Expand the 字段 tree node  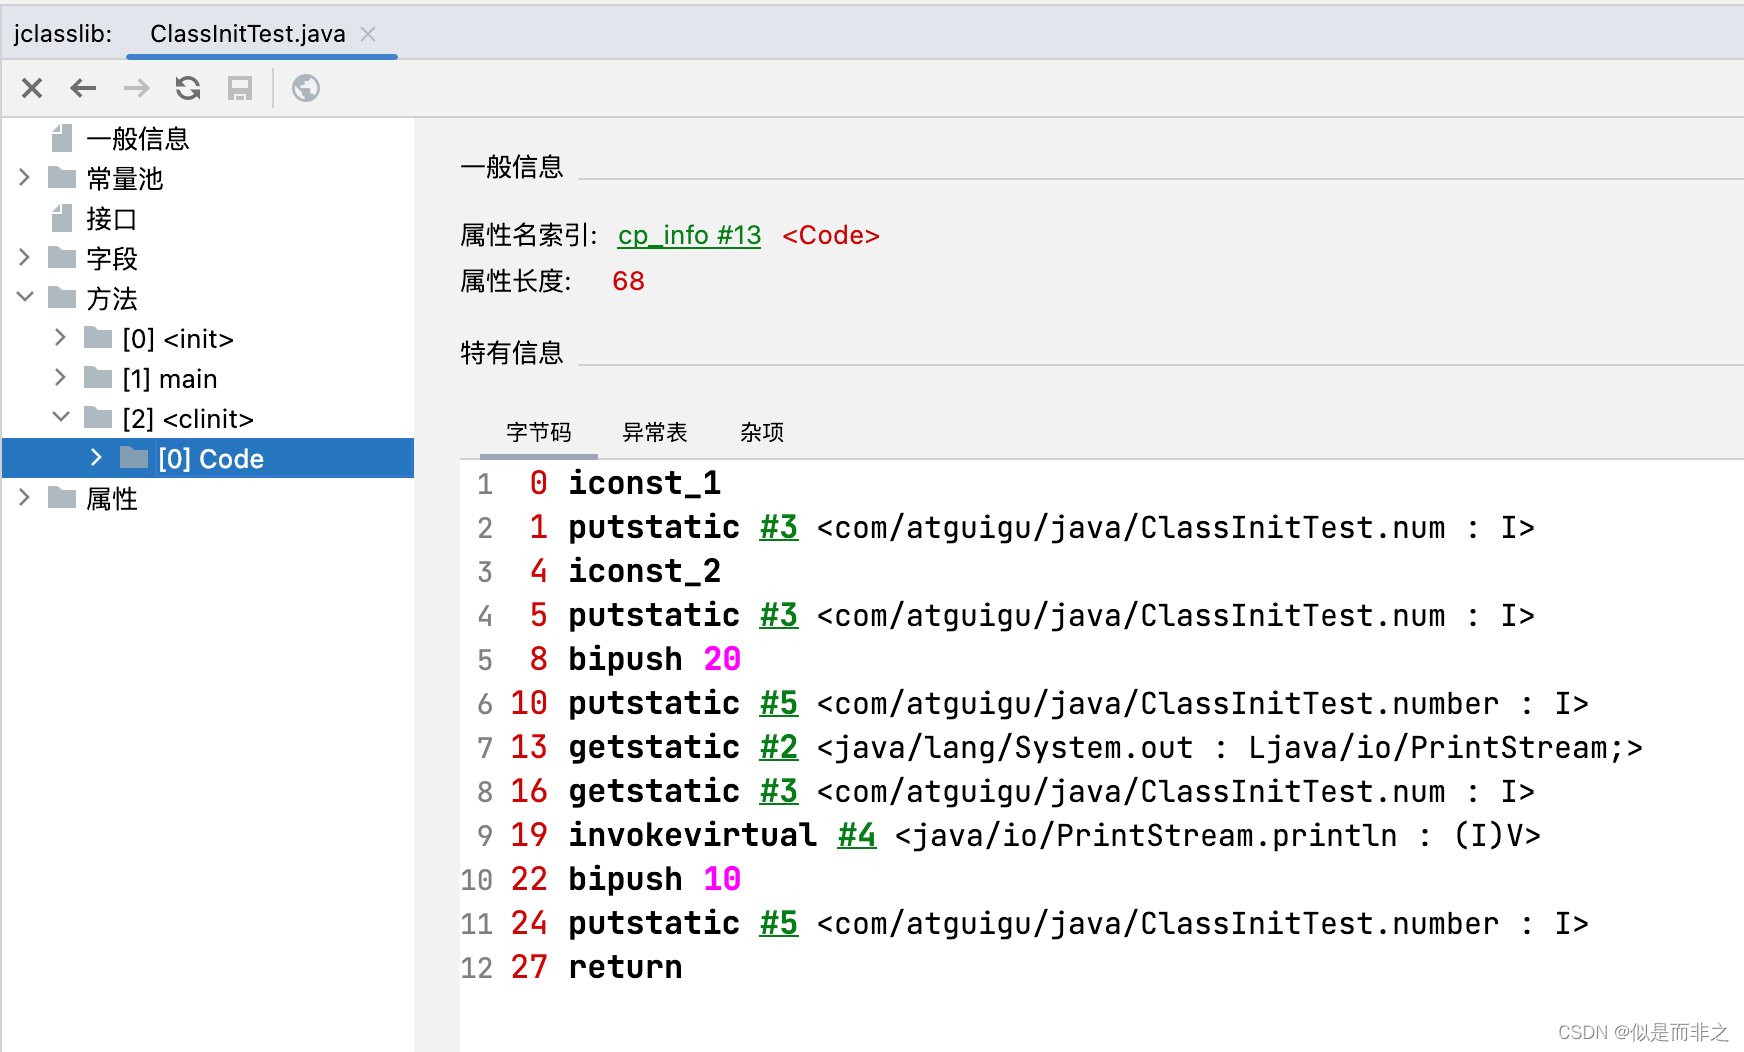click(x=23, y=257)
